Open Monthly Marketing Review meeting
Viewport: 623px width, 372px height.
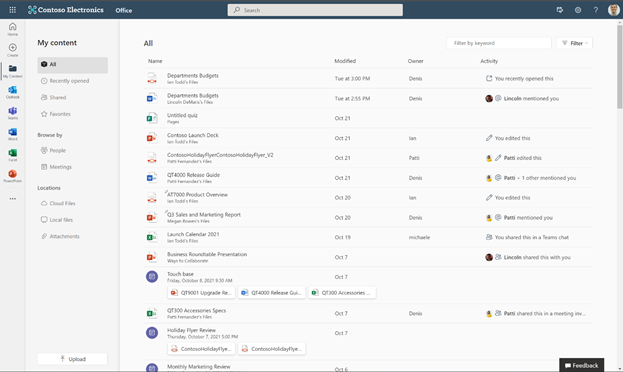point(199,367)
